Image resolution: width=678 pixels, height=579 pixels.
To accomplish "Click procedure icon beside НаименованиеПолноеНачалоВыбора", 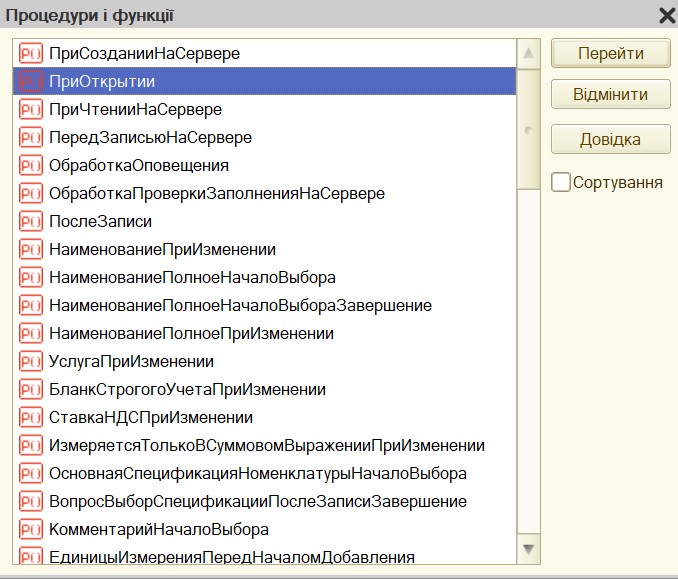I will (31, 278).
